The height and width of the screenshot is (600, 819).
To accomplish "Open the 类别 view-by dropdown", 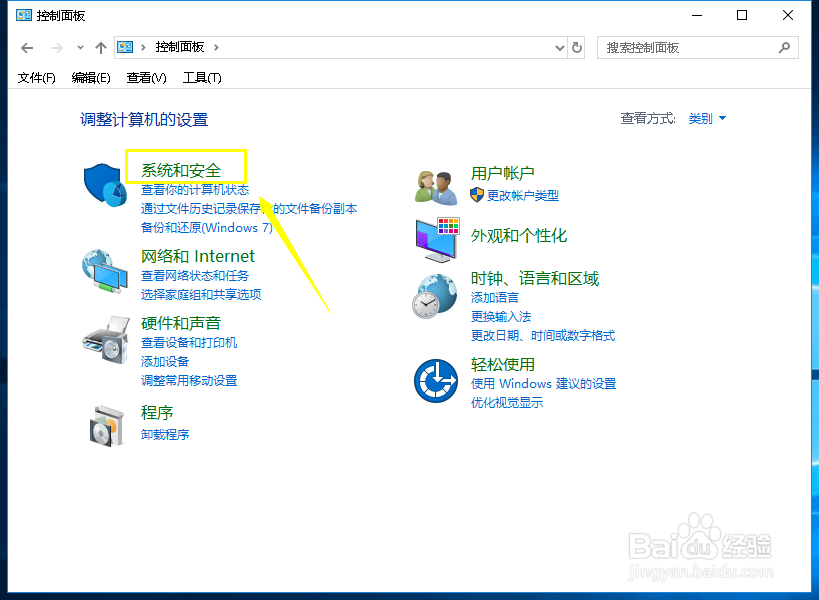I will coord(707,119).
